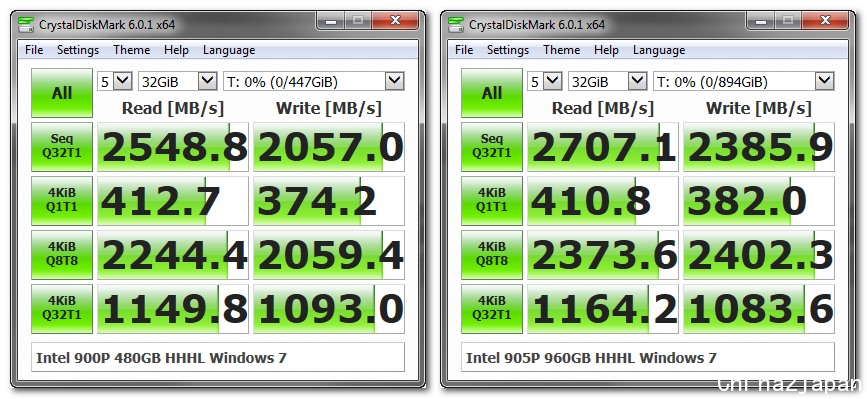Open the 32GiB test size dropdown in the left window
The image size is (867, 399).
point(177,82)
